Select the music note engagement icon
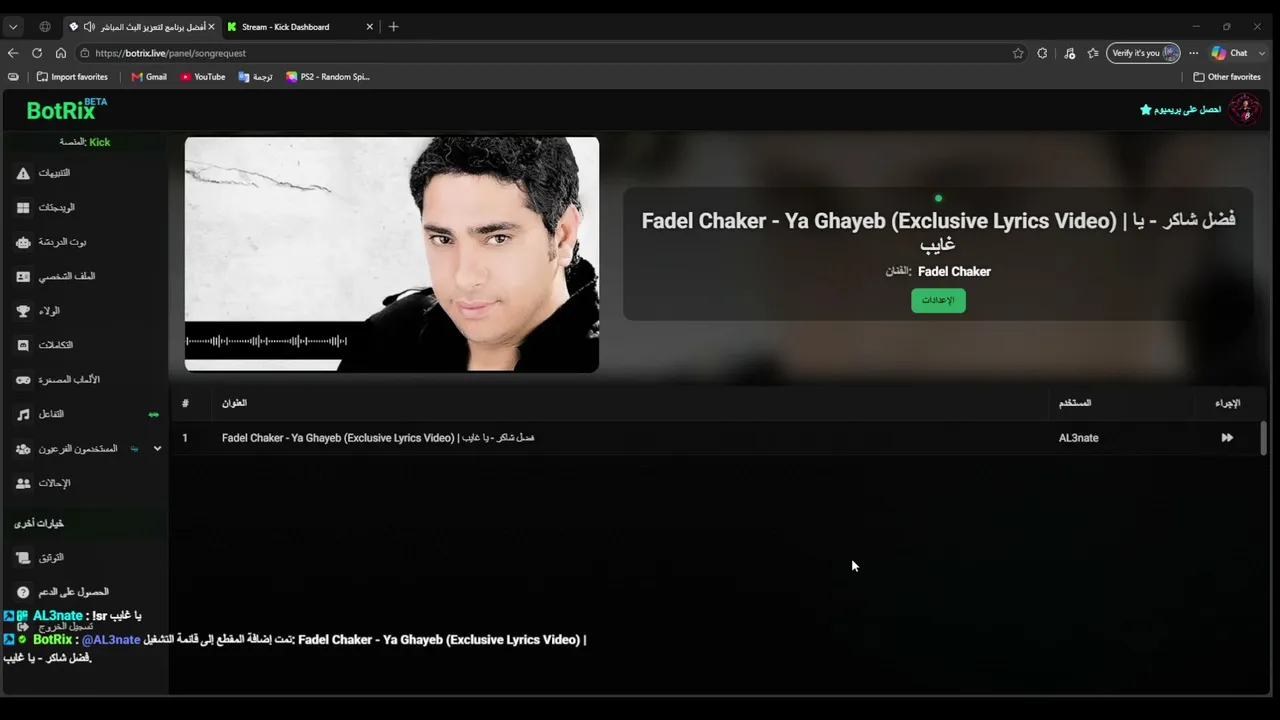Viewport: 1280px width, 720px height. click(x=23, y=414)
